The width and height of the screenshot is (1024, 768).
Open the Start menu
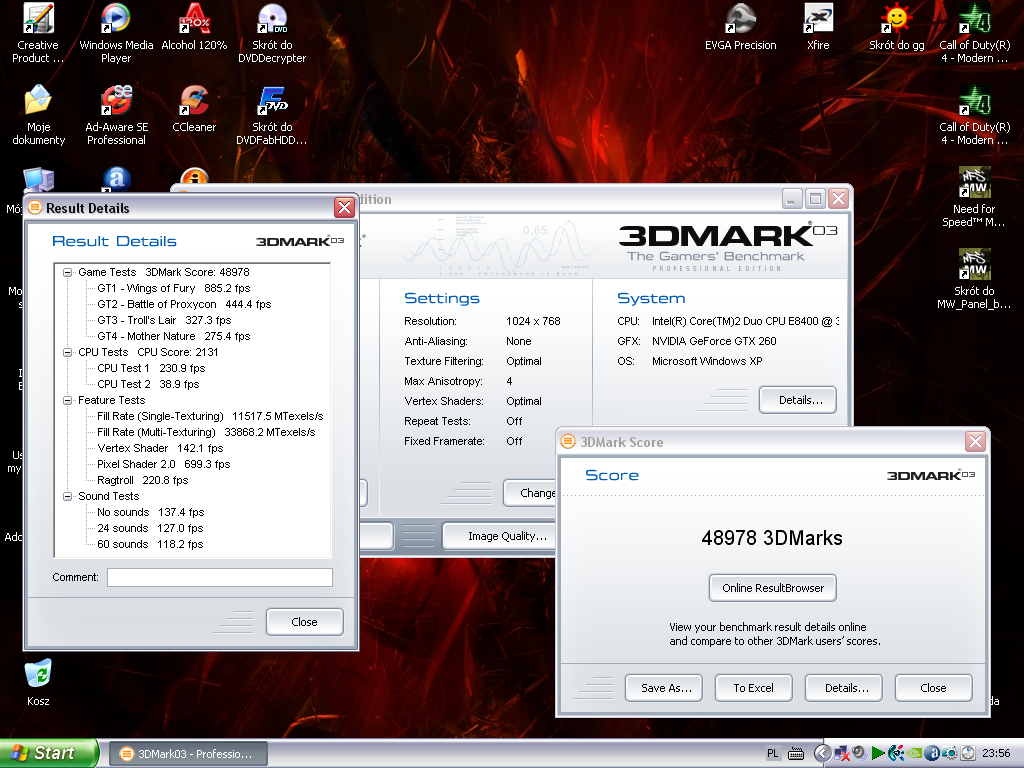pos(48,753)
